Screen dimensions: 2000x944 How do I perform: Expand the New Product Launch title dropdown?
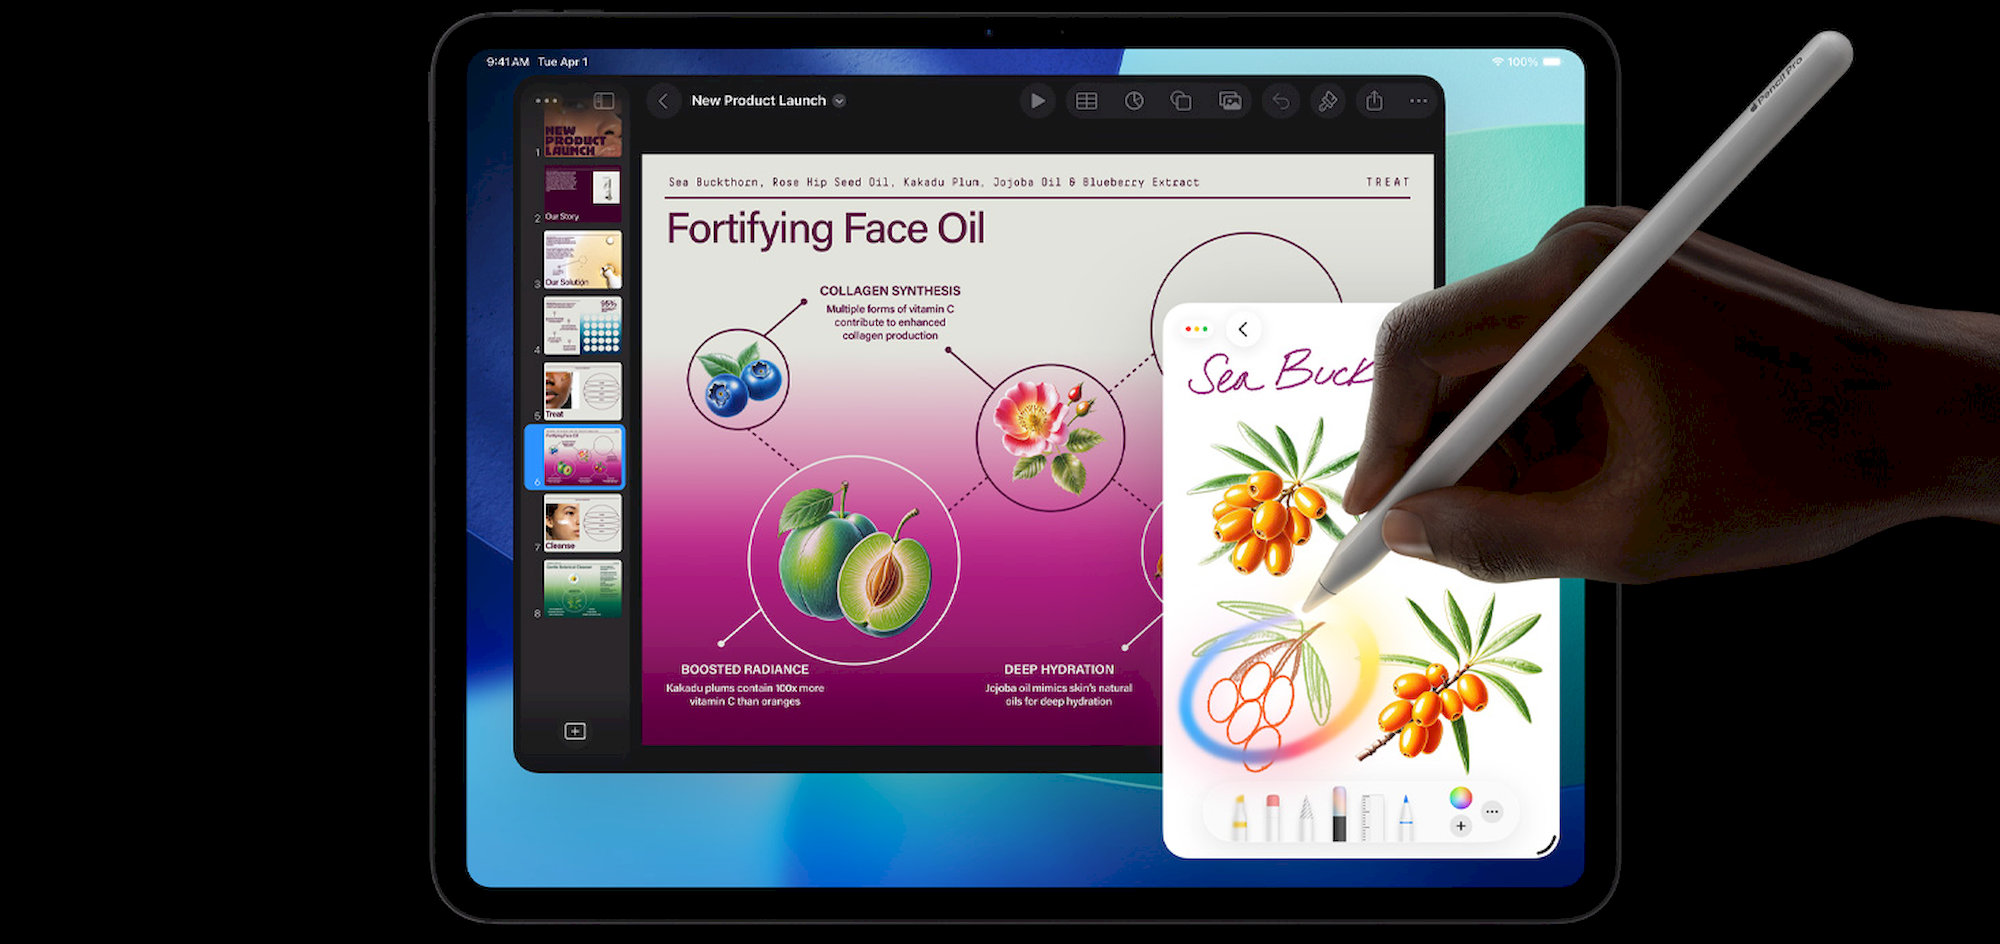pos(839,101)
